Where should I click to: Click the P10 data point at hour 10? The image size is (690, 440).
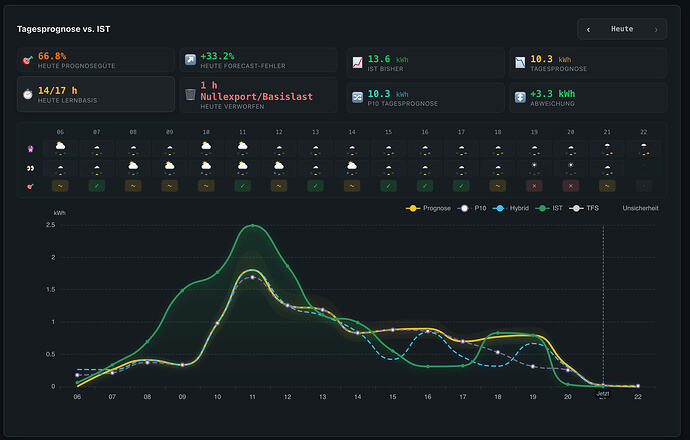pos(217,323)
